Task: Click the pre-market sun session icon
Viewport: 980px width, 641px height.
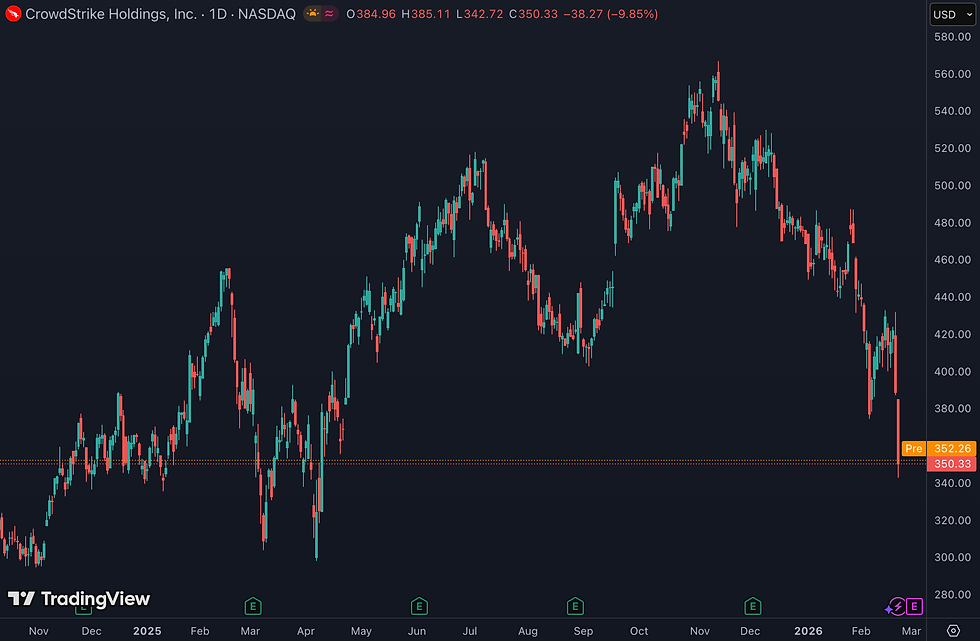Action: (312, 14)
